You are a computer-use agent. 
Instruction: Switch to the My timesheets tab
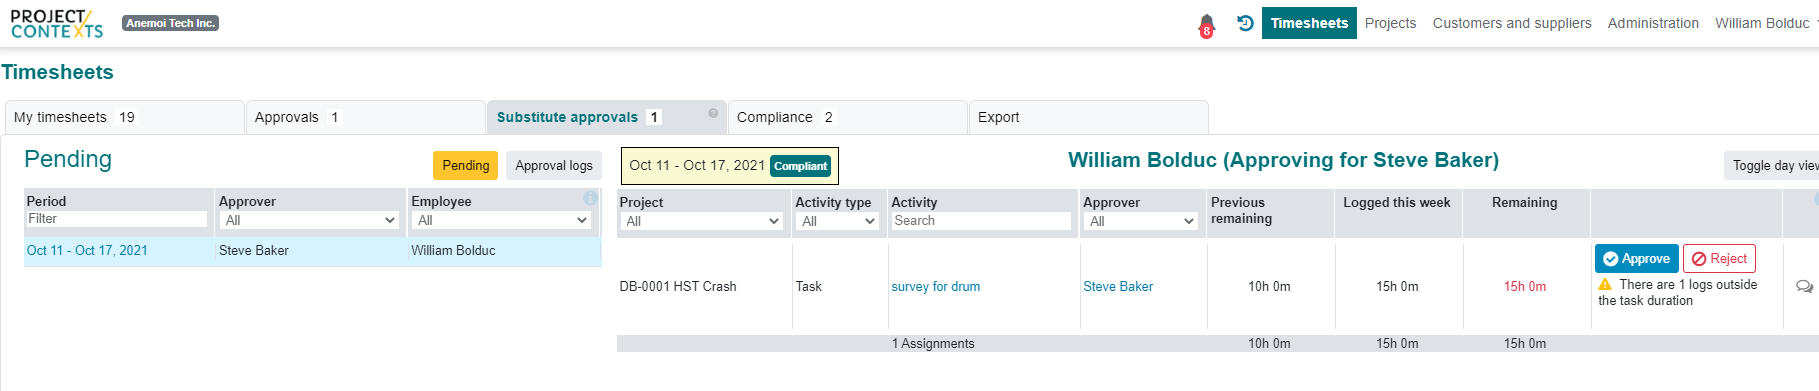click(125, 117)
